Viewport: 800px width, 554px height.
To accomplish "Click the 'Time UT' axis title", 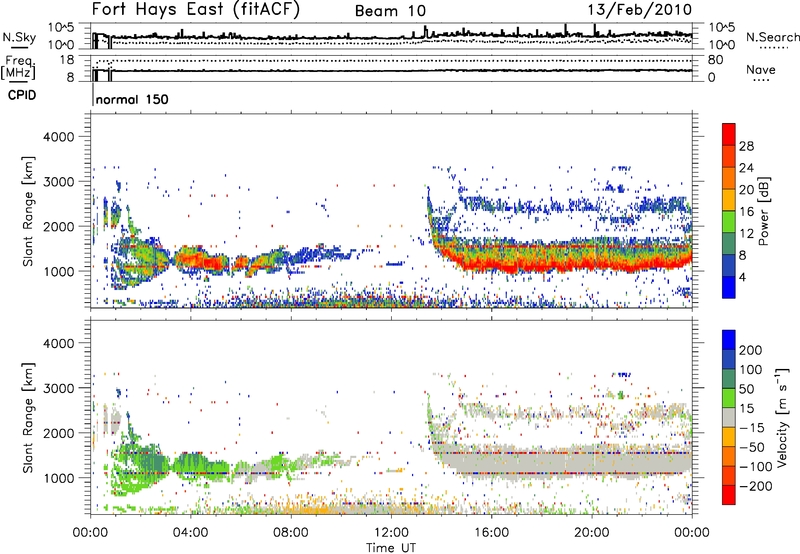I will pos(391,548).
